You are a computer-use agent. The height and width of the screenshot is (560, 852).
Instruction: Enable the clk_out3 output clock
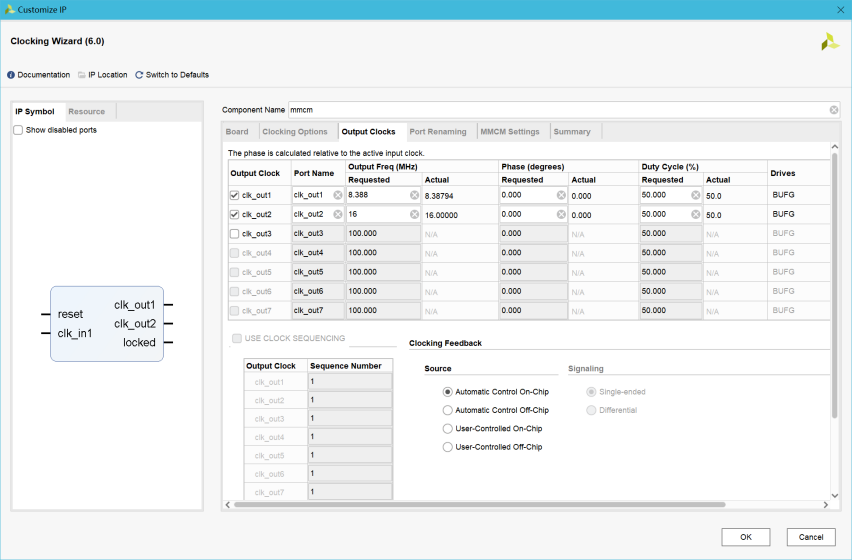pos(234,234)
